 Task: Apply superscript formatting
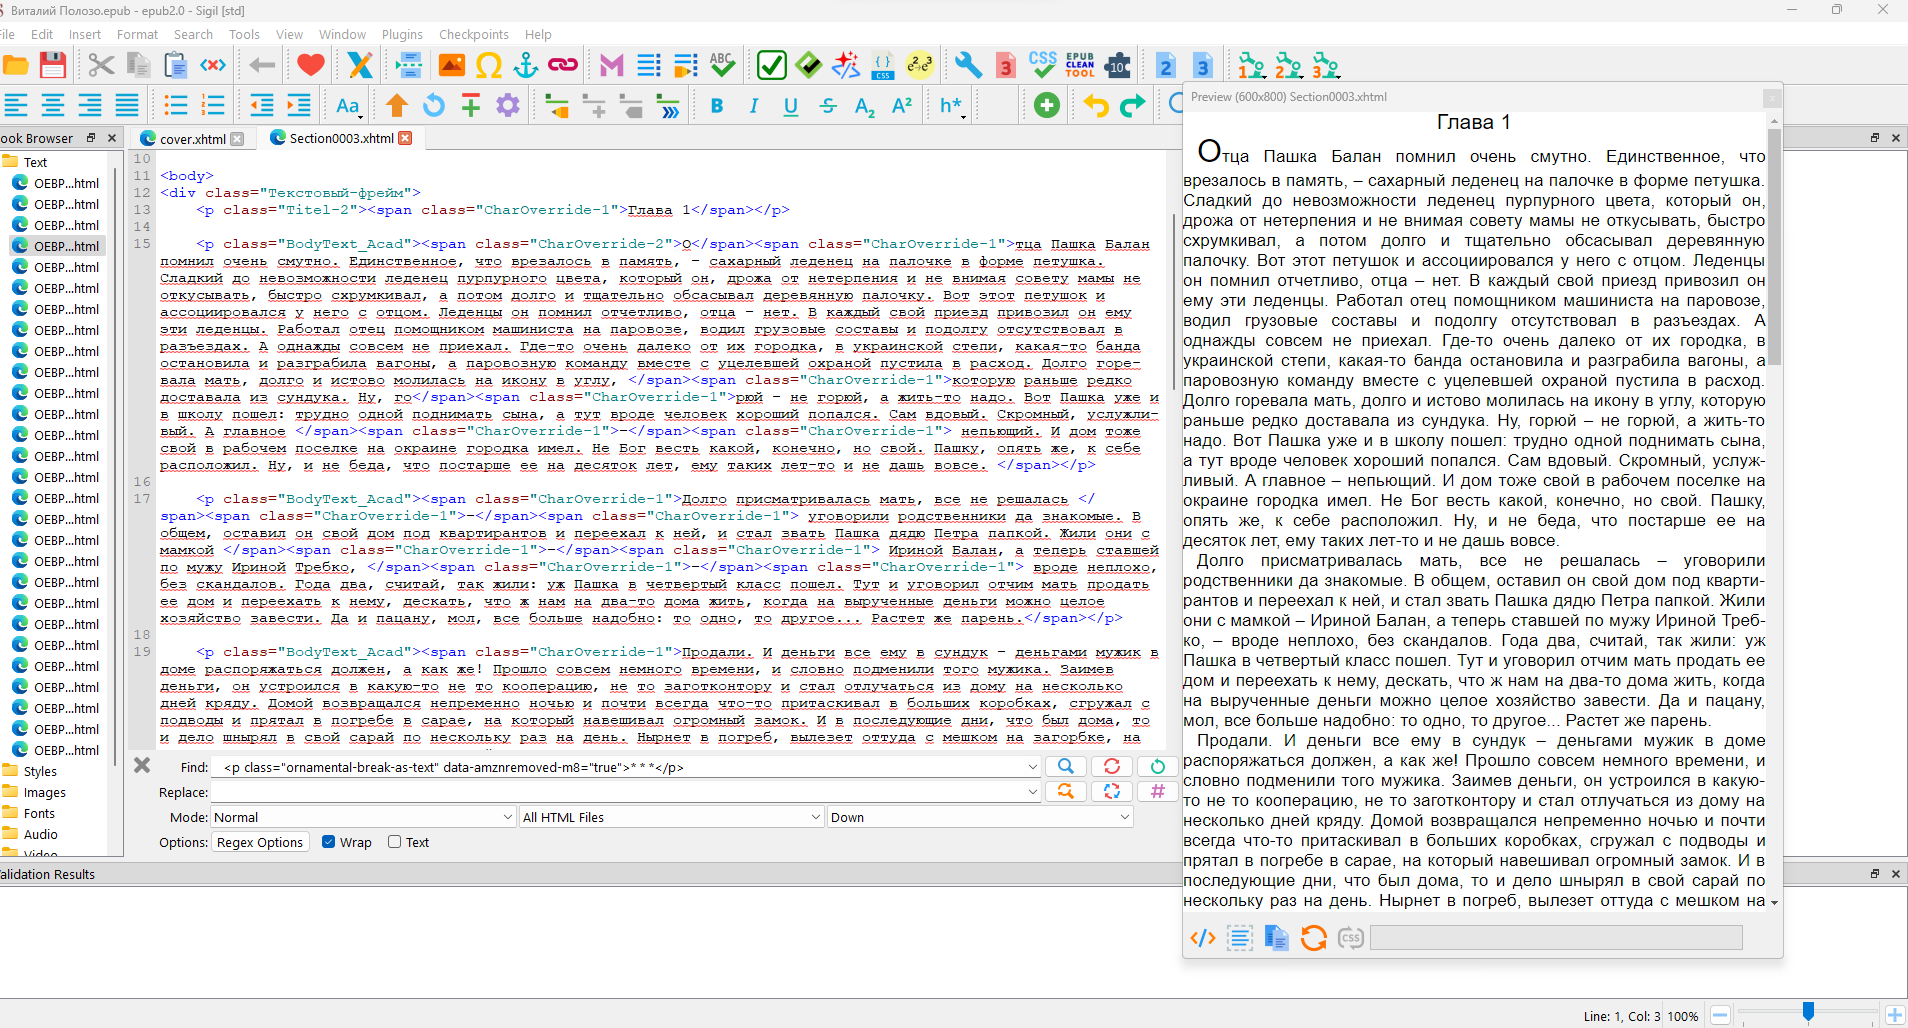click(x=902, y=106)
